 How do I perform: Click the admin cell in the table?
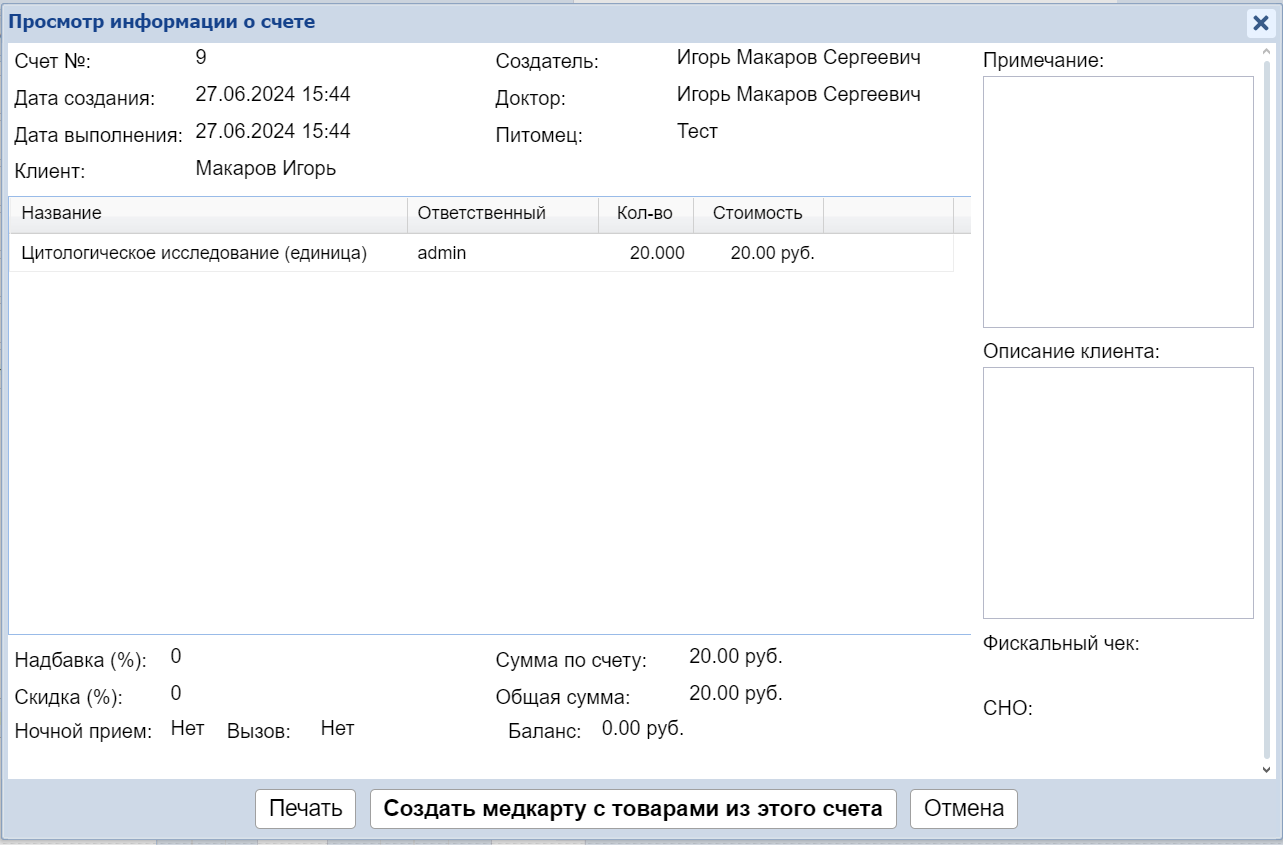point(442,253)
